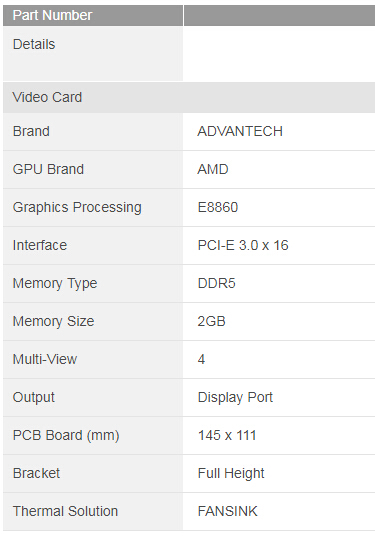
Task: Select the 2GB memory size value
Action: (211, 321)
